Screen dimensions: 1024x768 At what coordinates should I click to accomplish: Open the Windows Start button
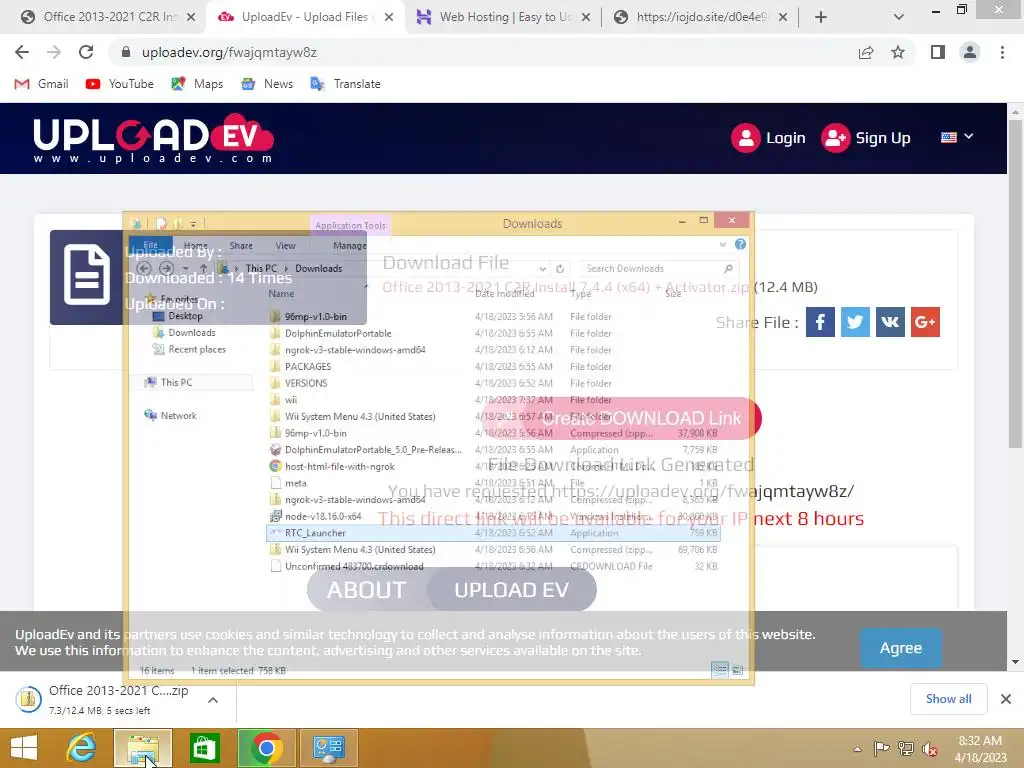24,748
